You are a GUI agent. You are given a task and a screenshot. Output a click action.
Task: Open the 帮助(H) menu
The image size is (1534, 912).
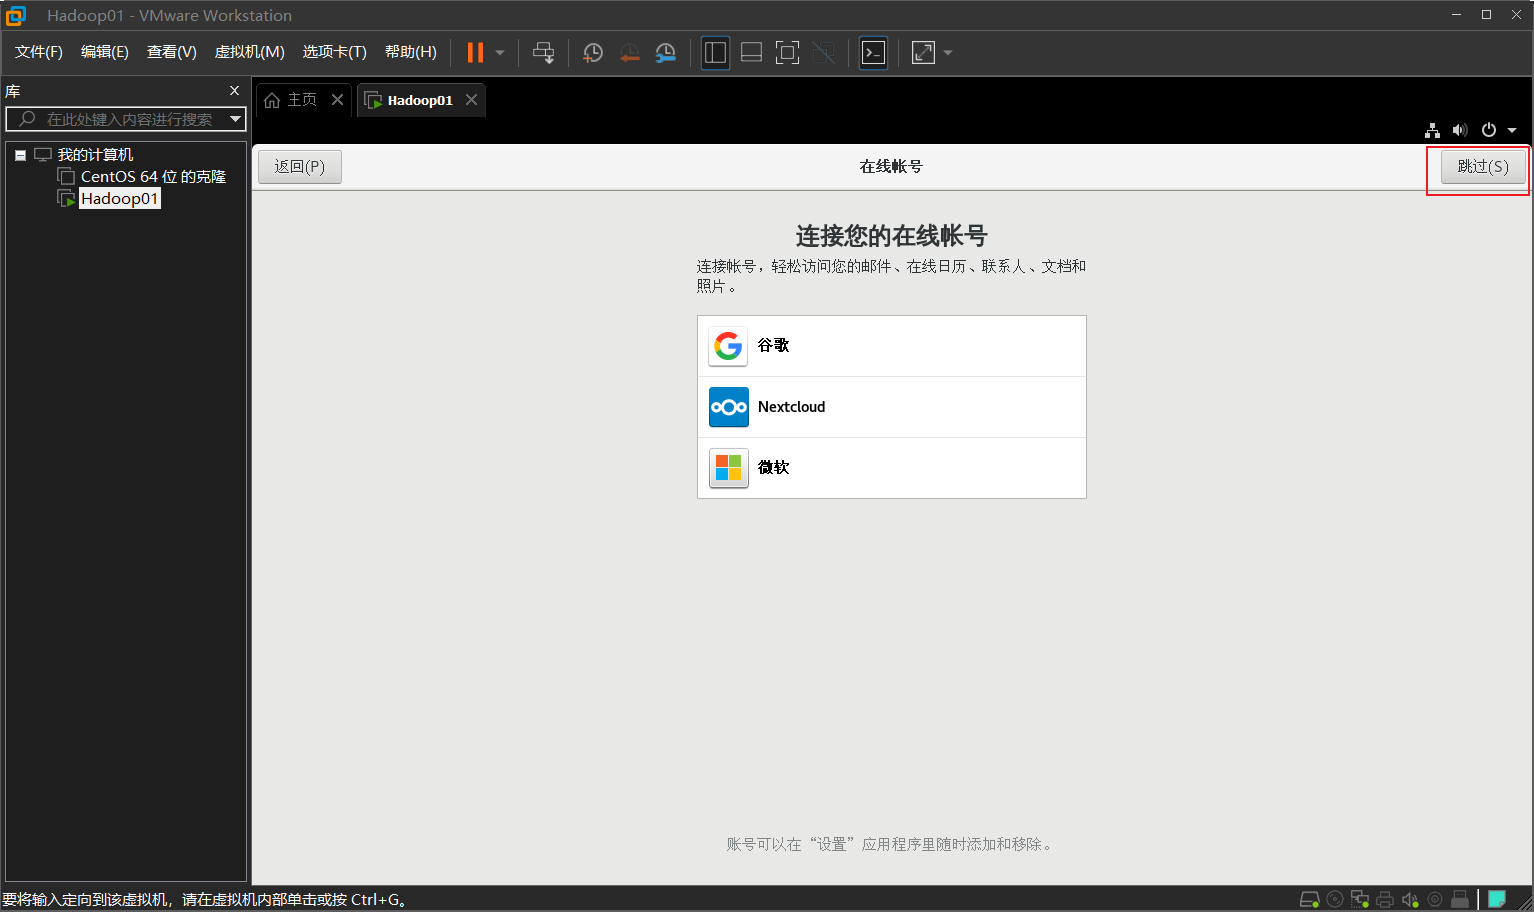tap(411, 52)
